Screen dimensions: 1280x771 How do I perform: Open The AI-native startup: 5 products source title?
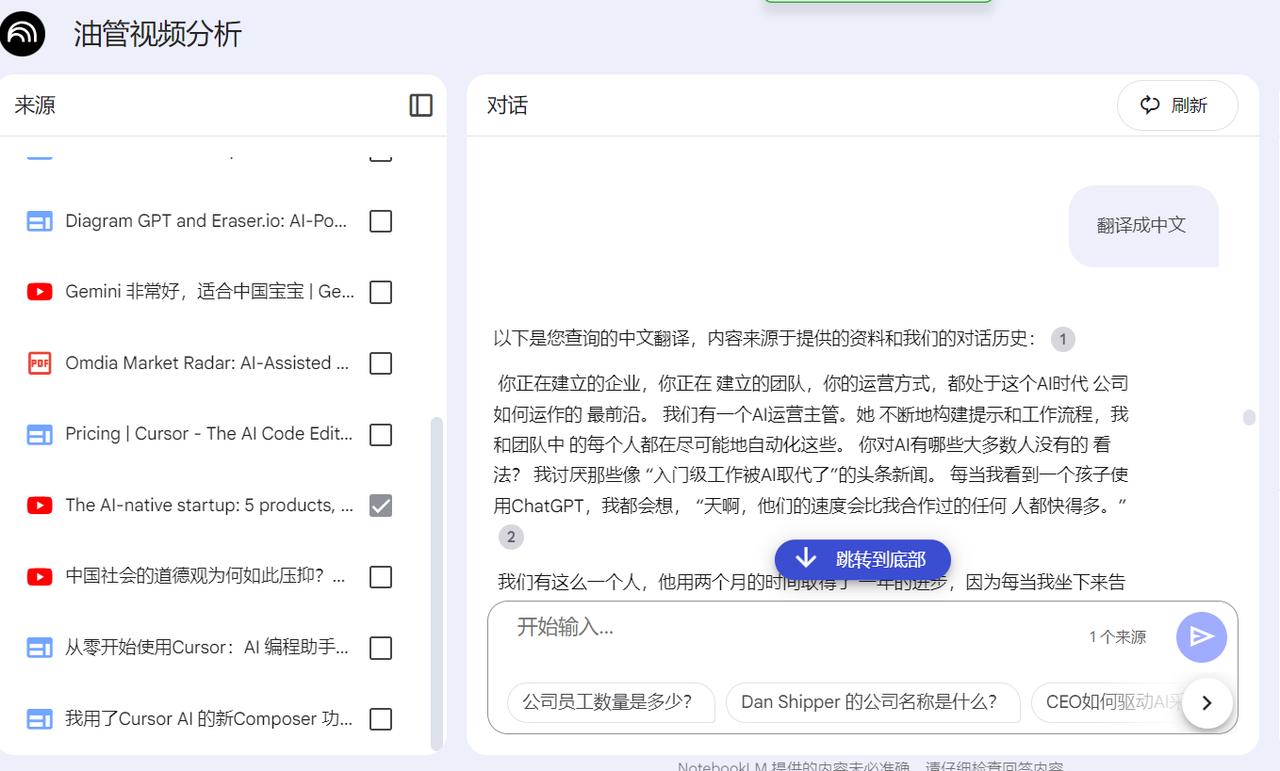(209, 505)
